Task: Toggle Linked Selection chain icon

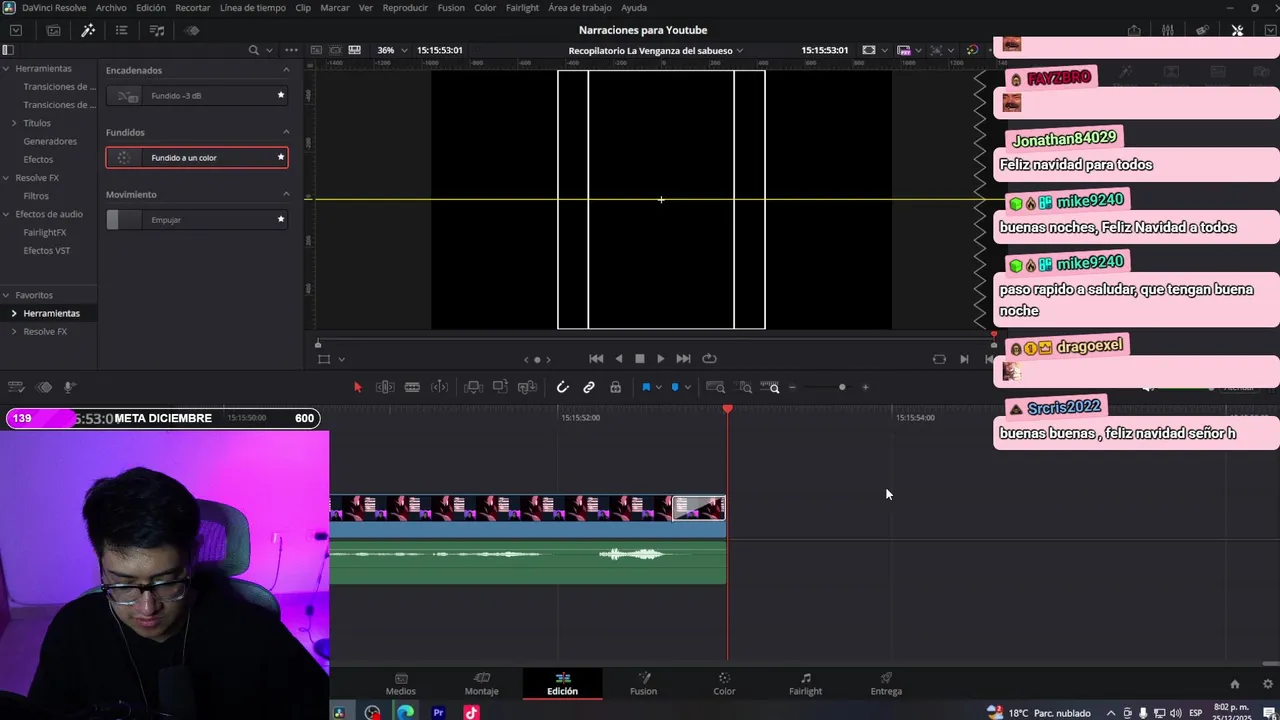Action: point(589,387)
